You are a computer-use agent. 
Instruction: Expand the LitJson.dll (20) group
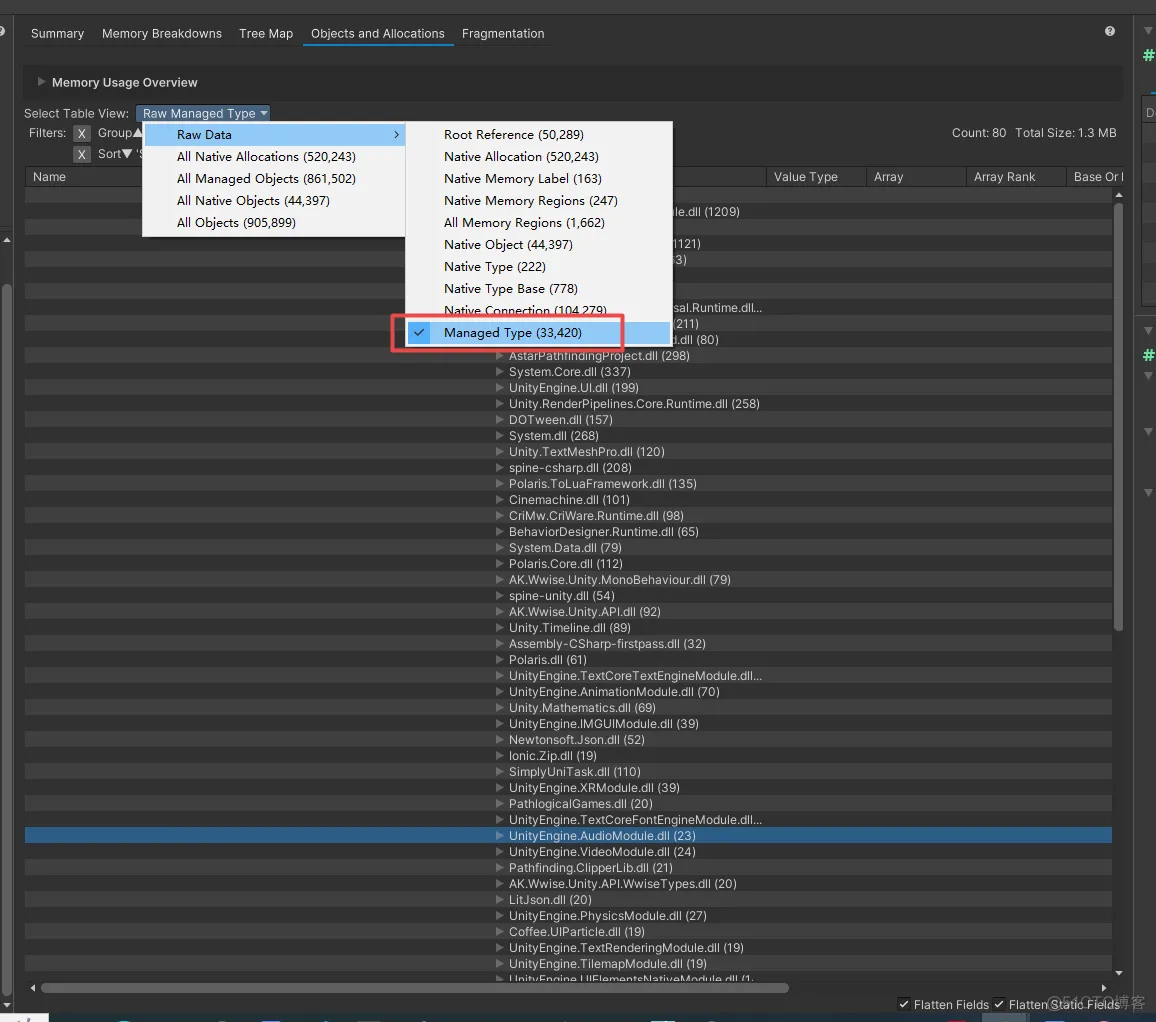(x=500, y=900)
